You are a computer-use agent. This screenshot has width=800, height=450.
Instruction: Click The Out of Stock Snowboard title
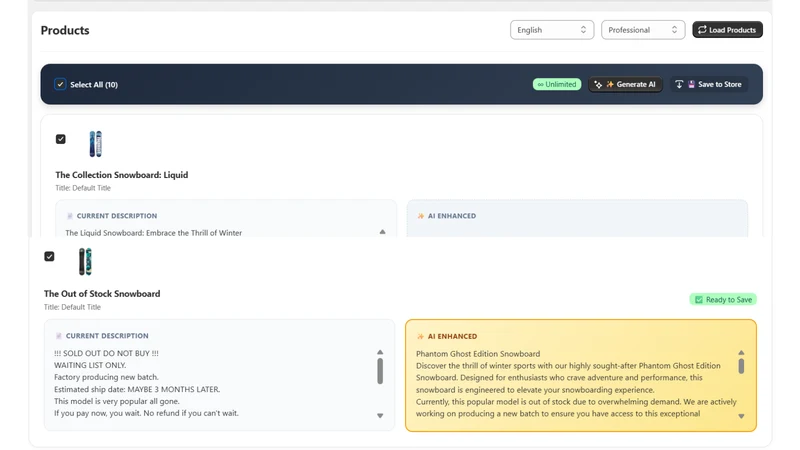pos(102,294)
